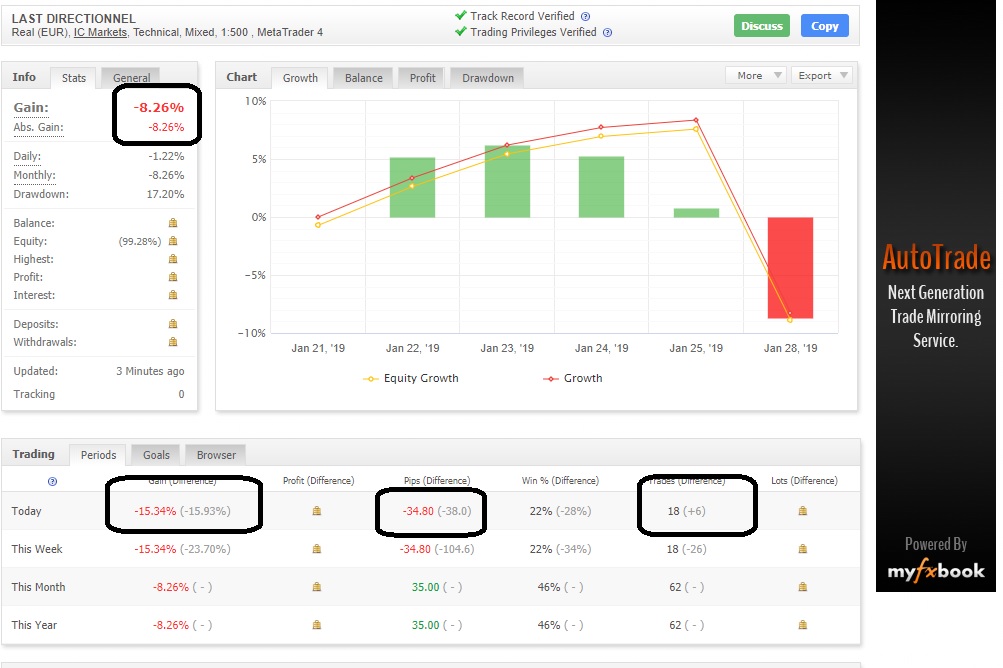Click the lock icon beside Balance

[x=173, y=223]
